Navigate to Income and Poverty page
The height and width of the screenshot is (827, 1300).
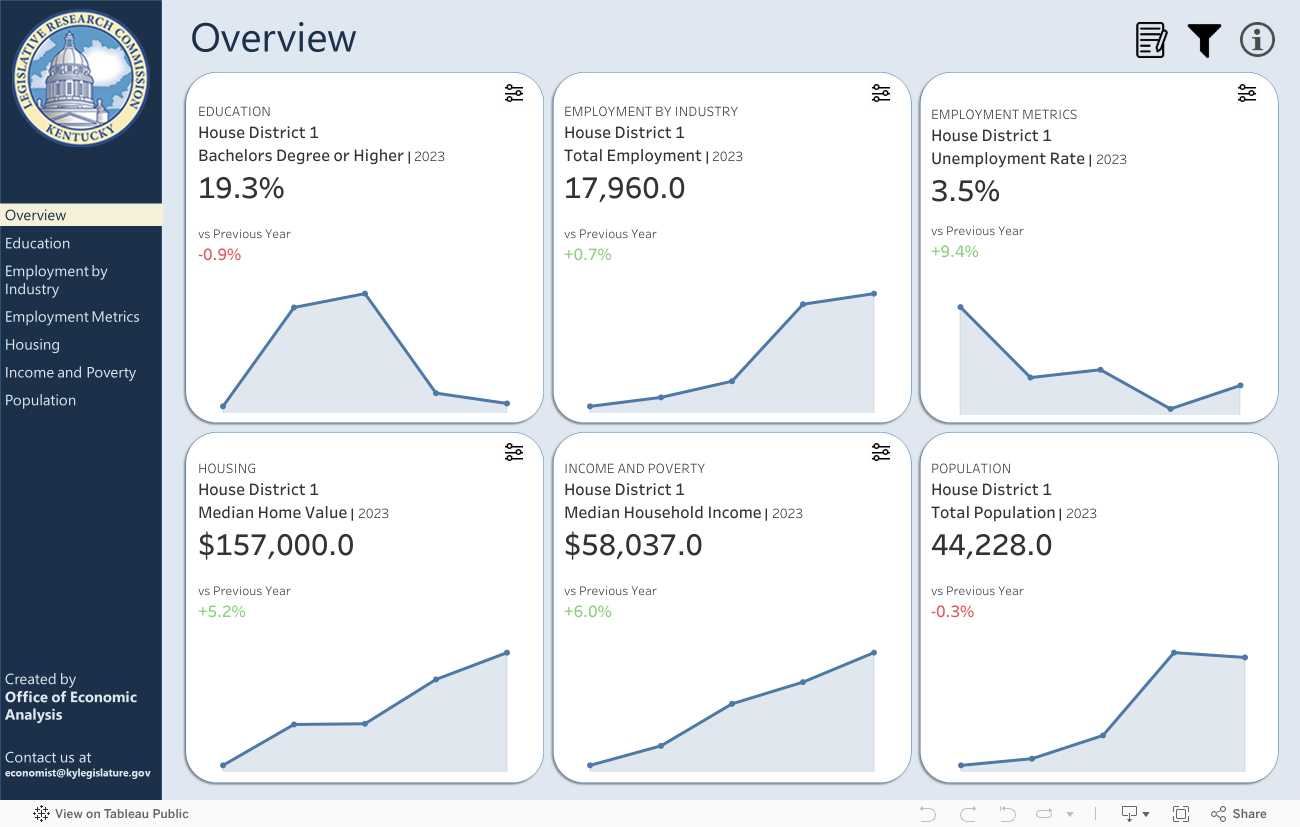(x=70, y=373)
